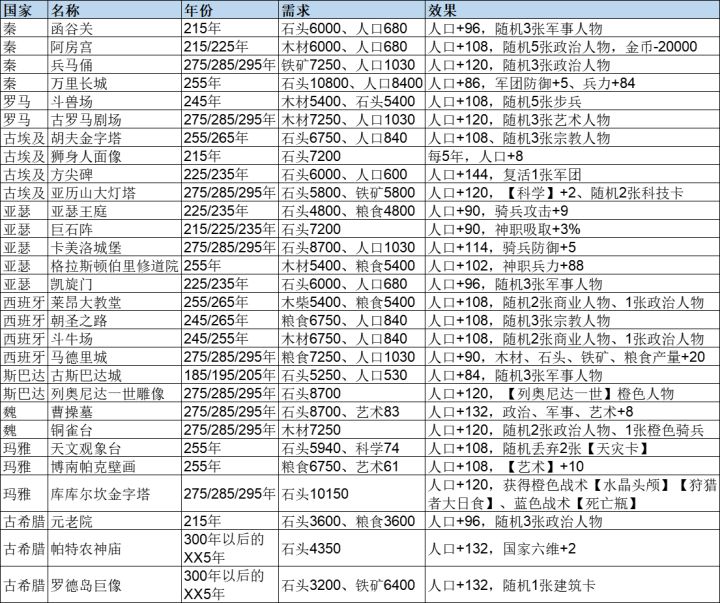Click the effect '人口+144，复活1张军团'

pos(572,175)
